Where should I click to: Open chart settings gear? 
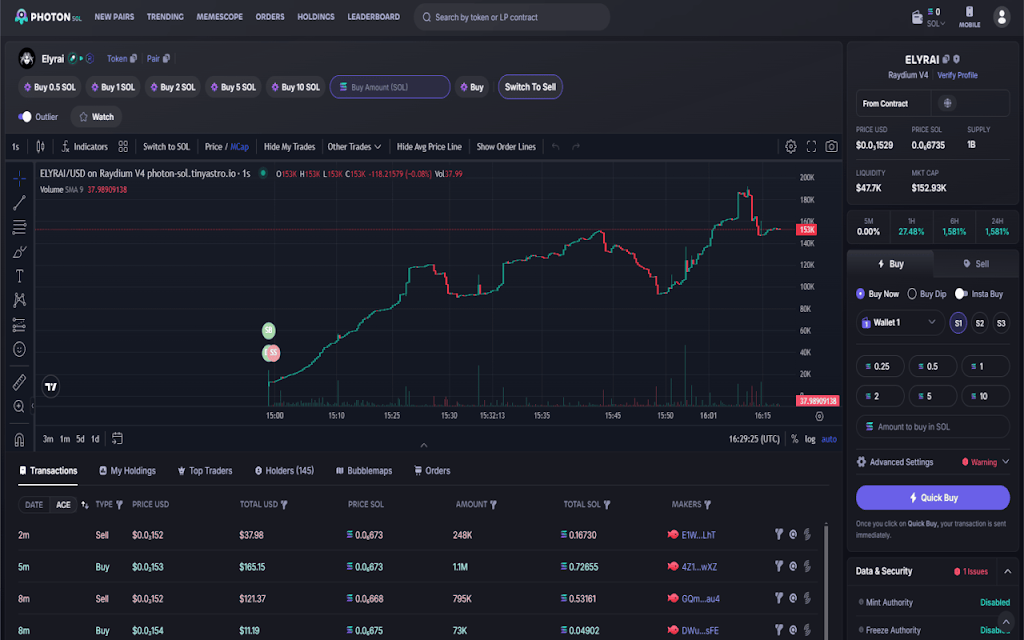[790, 146]
